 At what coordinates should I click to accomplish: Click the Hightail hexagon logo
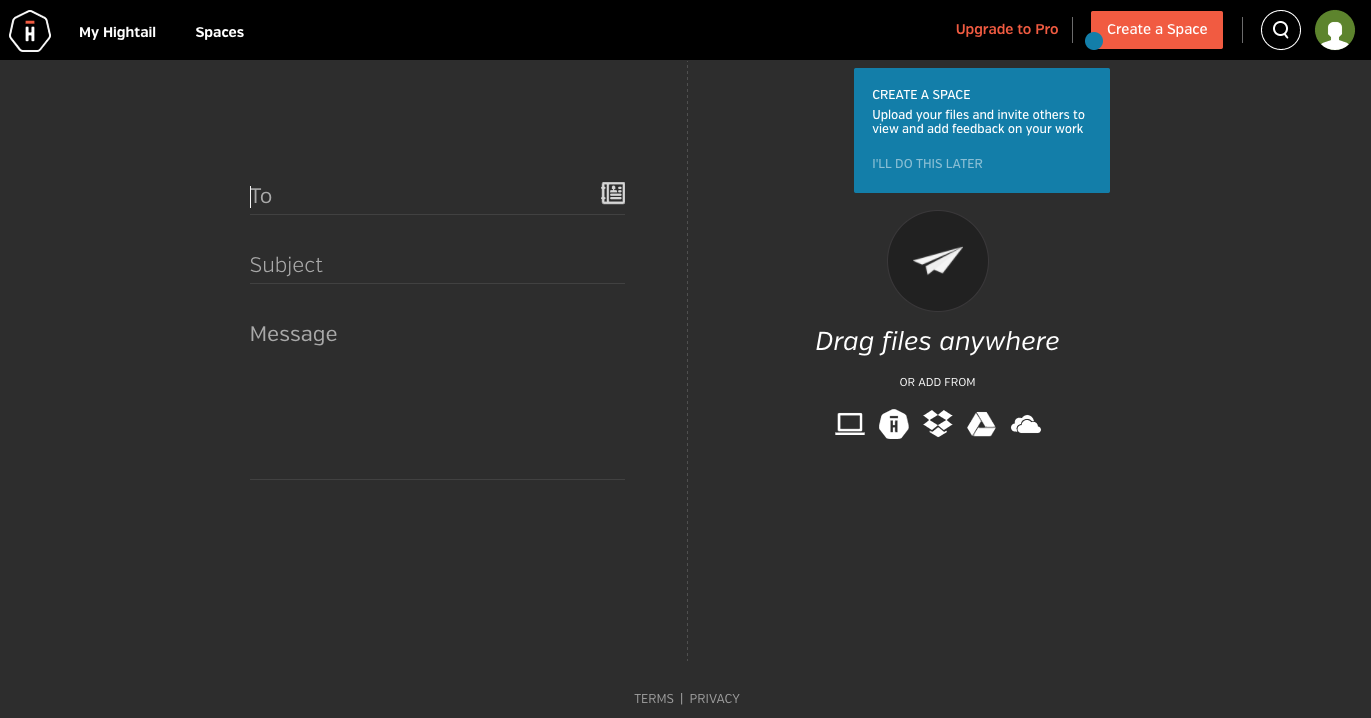point(30,31)
